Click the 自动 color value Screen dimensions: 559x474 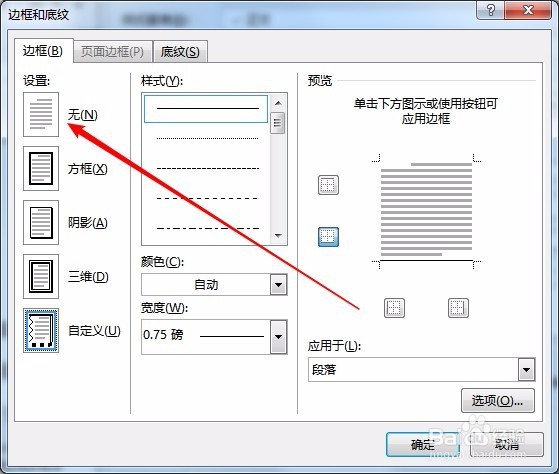pyautogui.click(x=206, y=285)
